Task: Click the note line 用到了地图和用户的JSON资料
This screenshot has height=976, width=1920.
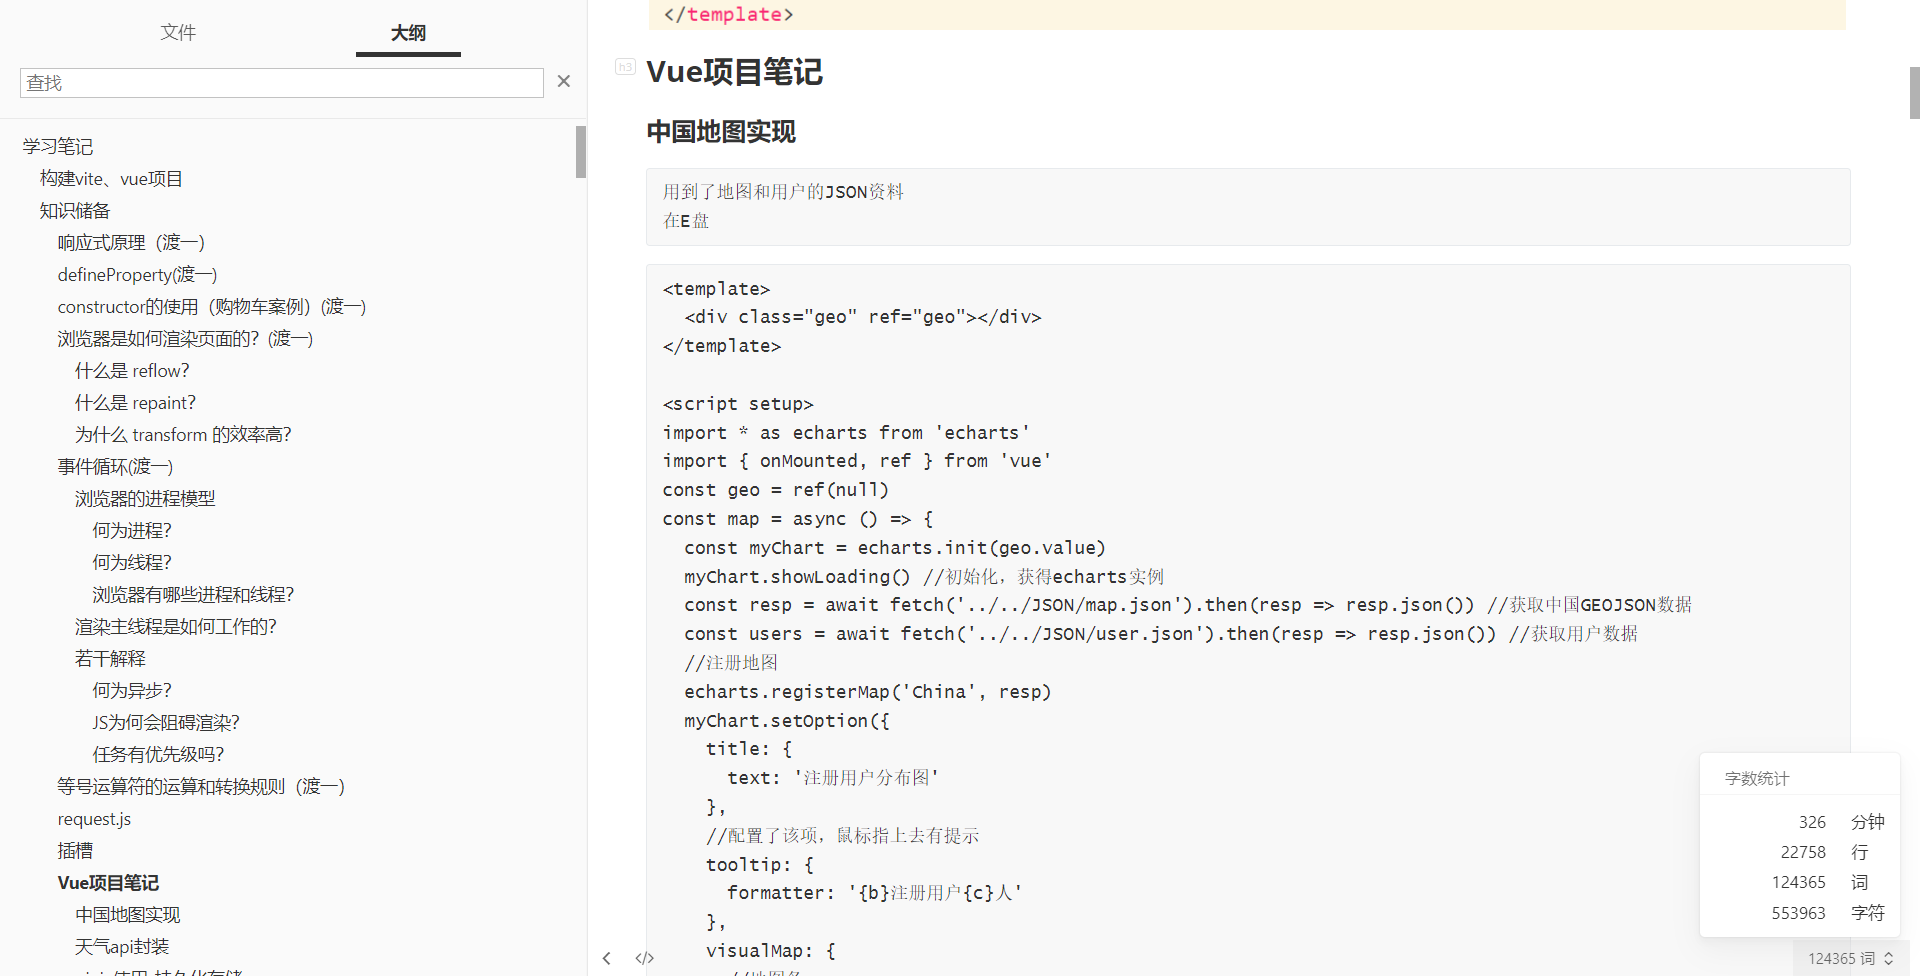Action: pyautogui.click(x=783, y=192)
